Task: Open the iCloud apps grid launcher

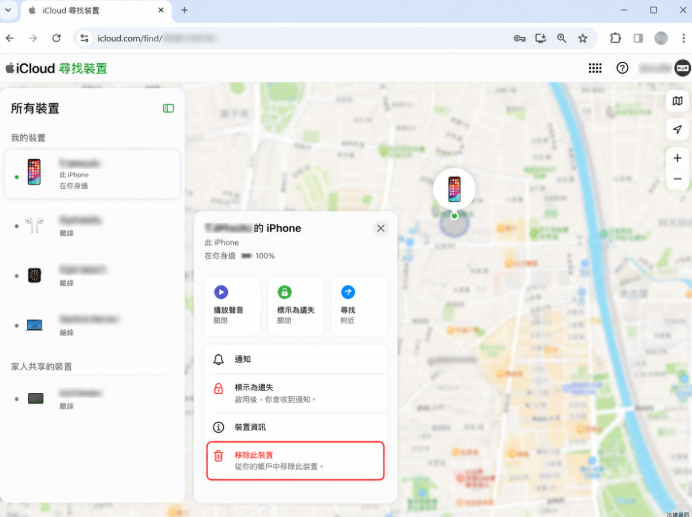Action: pos(595,68)
